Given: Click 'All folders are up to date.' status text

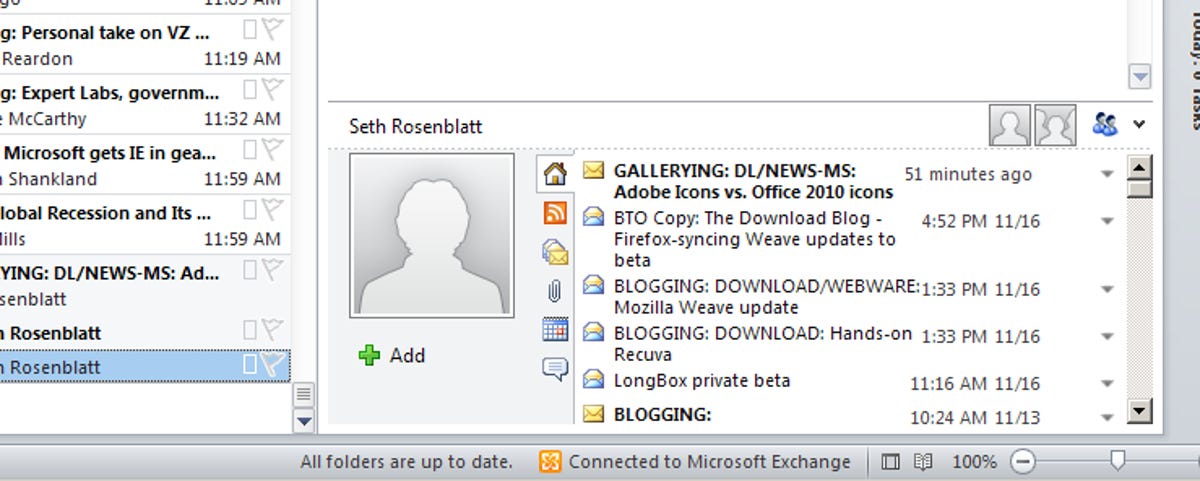Looking at the screenshot, I should [x=406, y=462].
